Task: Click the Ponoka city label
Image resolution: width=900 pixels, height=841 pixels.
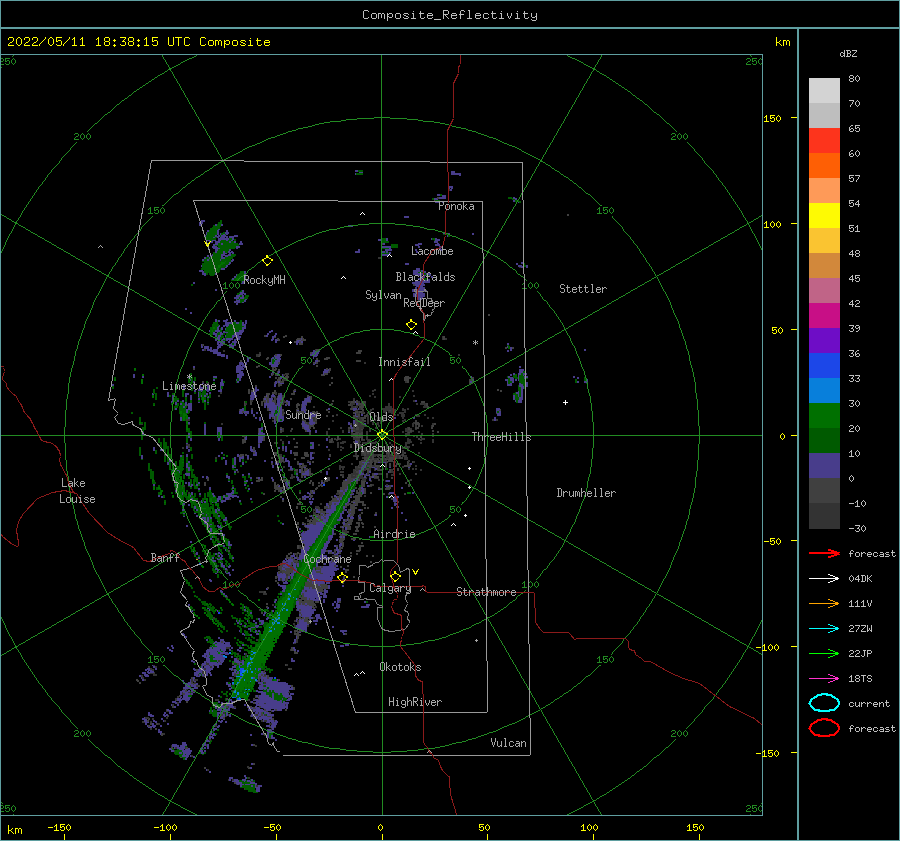Action: click(456, 206)
